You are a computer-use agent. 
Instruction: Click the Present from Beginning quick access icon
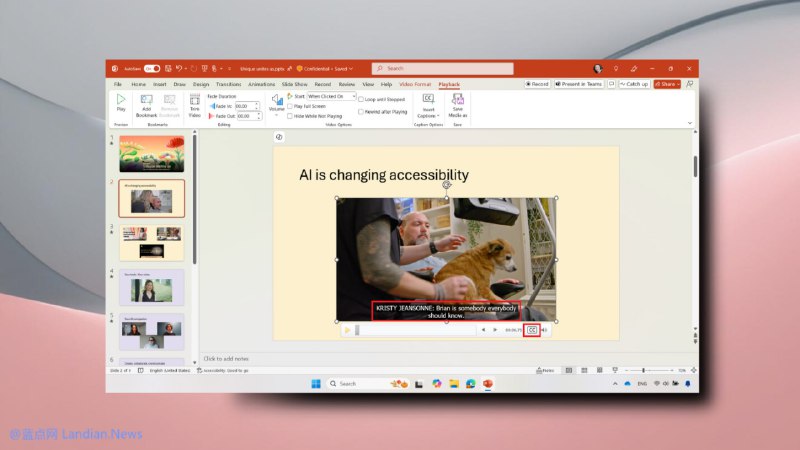(205, 68)
